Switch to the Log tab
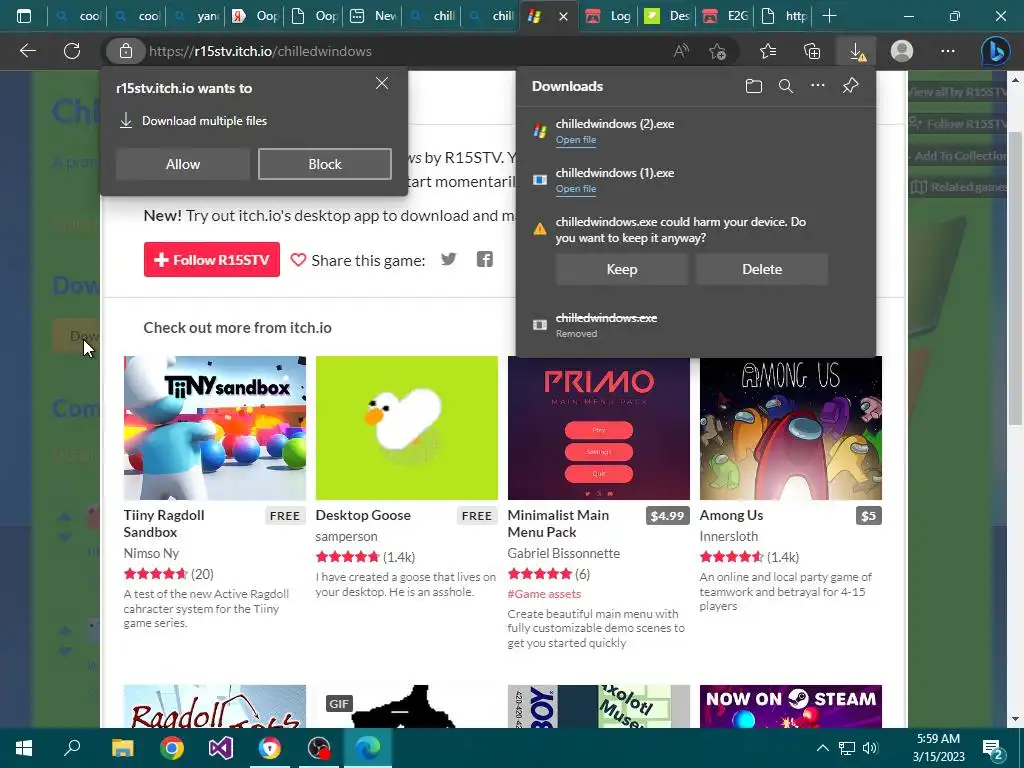The width and height of the screenshot is (1024, 768). pos(608,16)
